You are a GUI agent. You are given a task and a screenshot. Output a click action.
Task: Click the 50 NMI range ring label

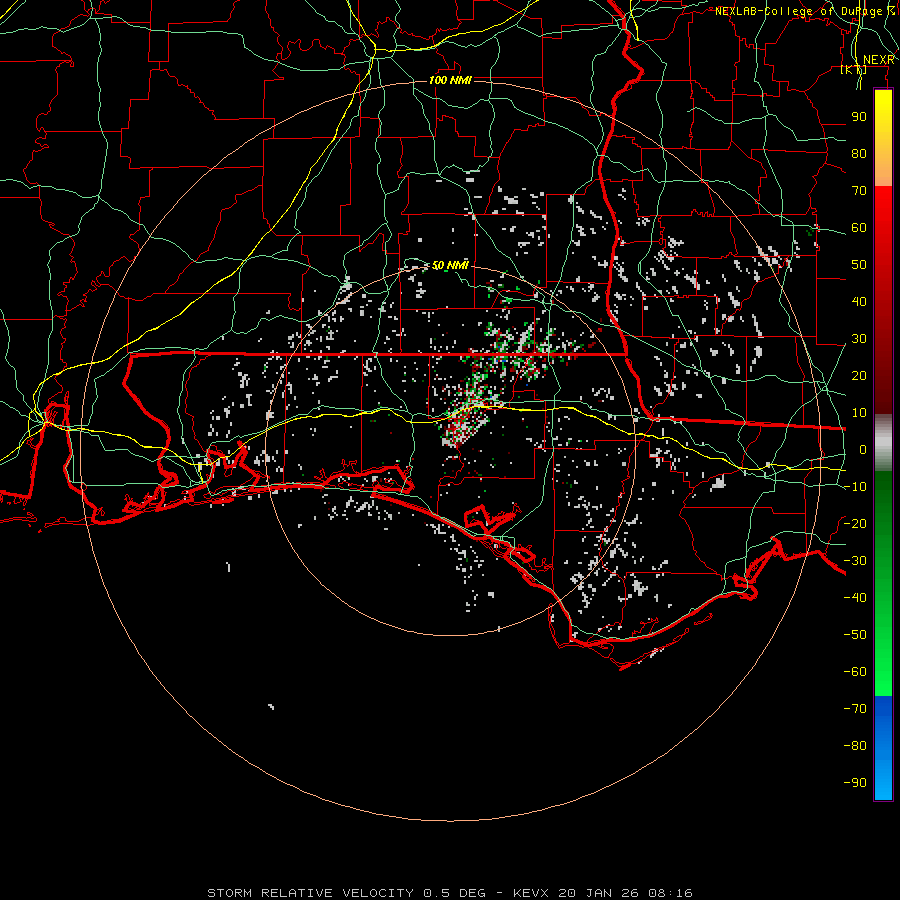coord(450,265)
